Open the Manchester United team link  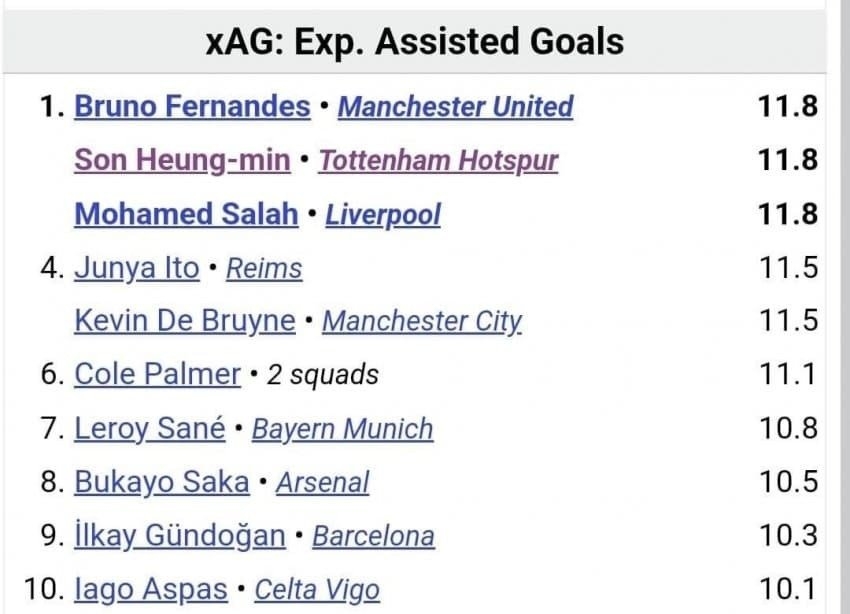455,107
